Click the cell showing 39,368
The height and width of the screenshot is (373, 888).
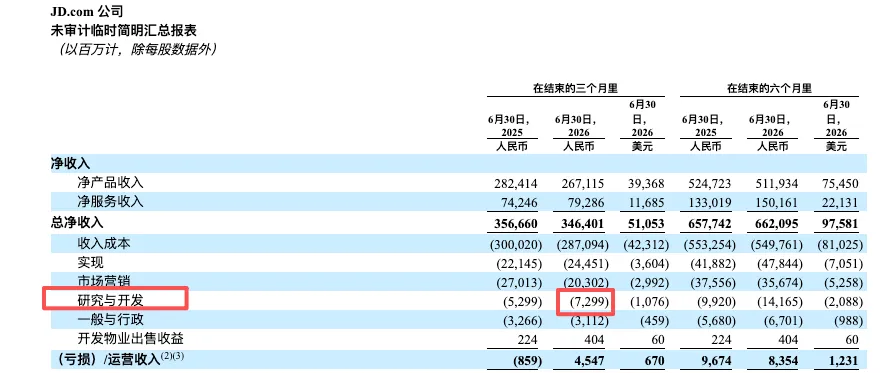(646, 185)
